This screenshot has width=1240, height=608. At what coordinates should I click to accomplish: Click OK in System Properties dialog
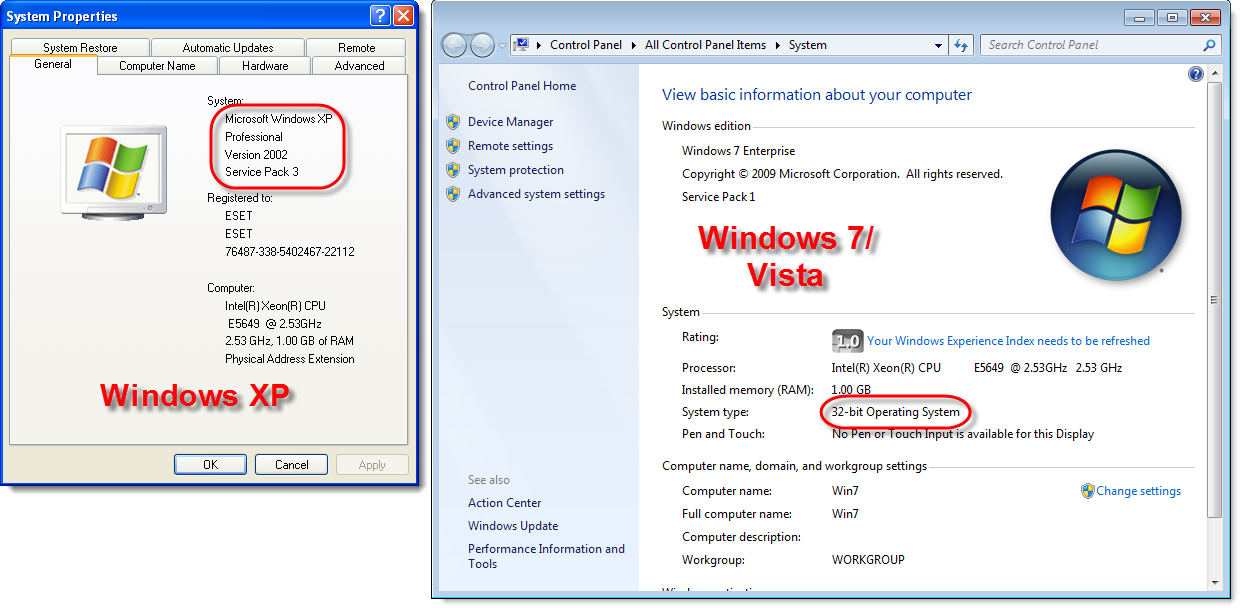point(210,464)
